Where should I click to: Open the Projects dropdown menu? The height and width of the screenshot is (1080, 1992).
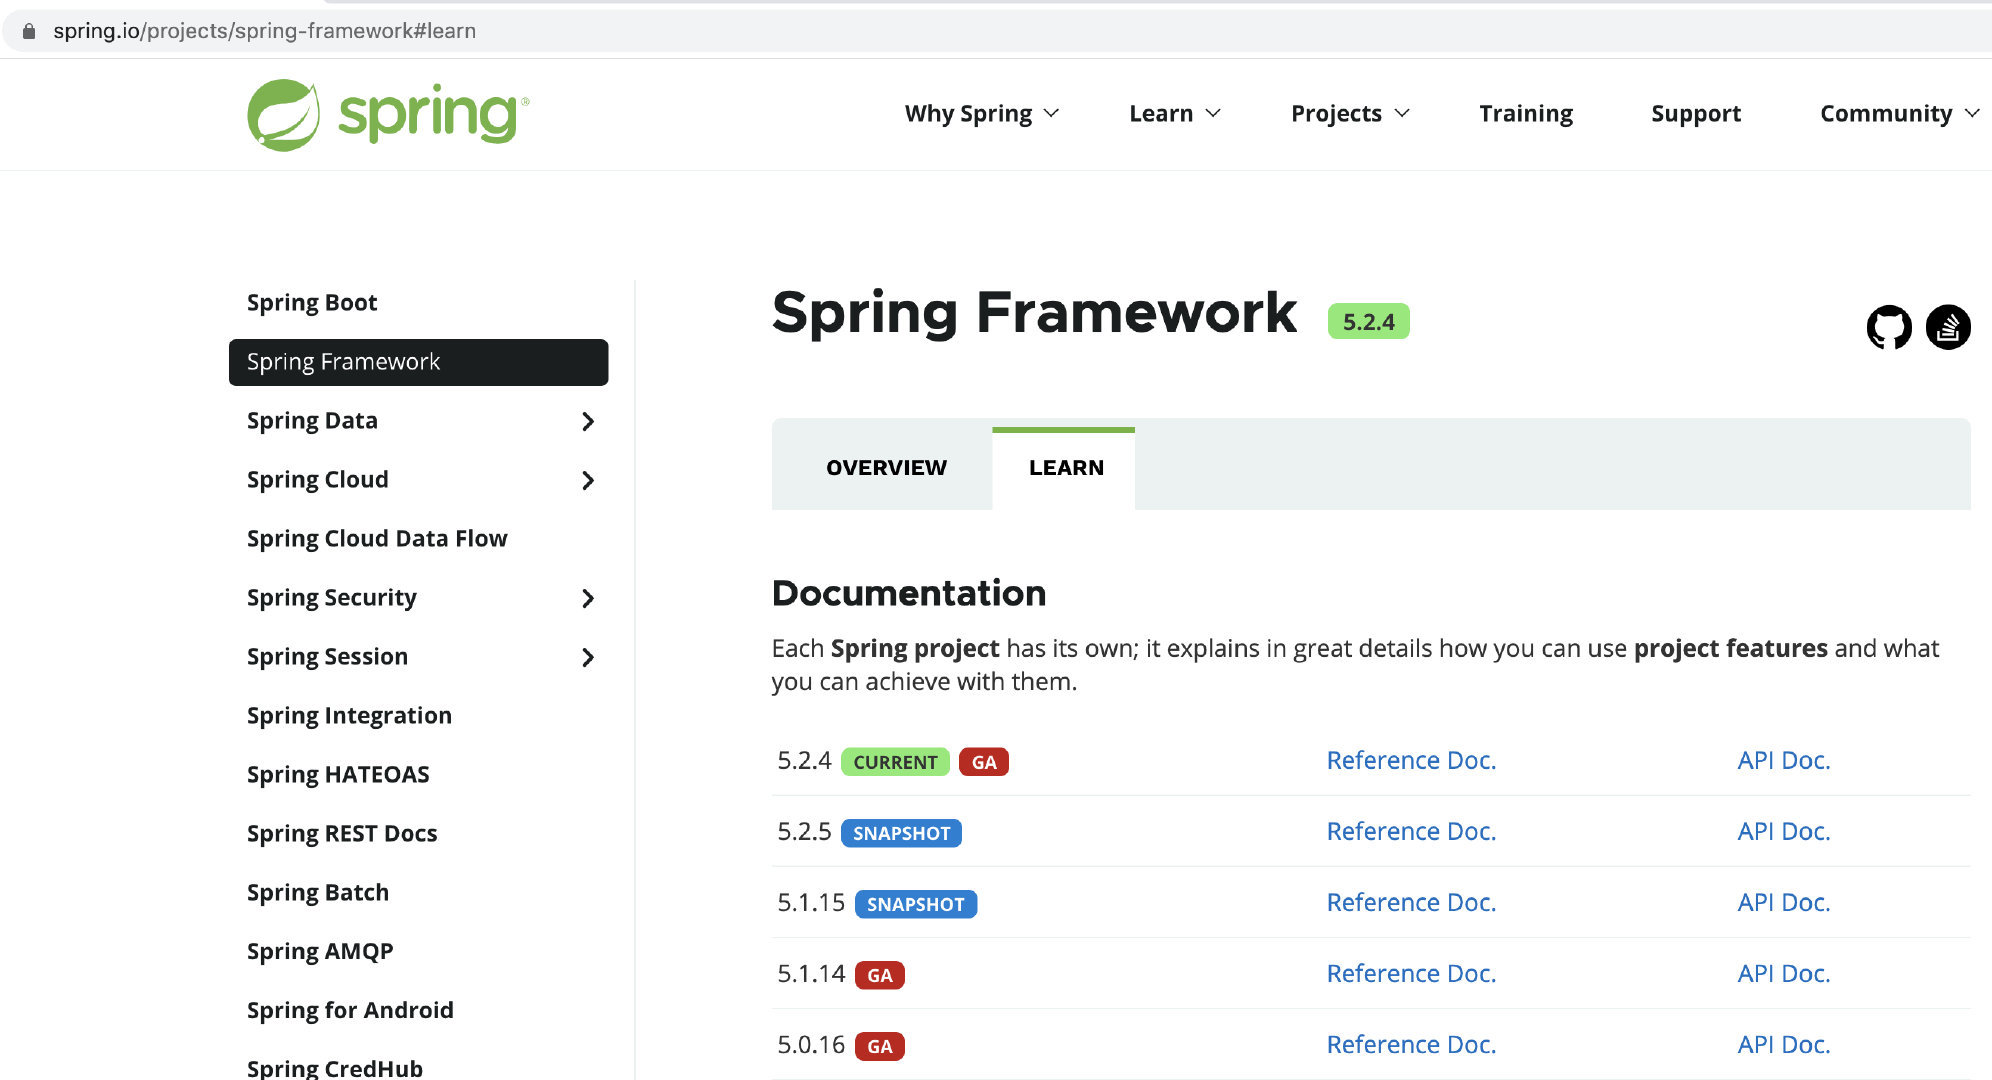pyautogui.click(x=1348, y=114)
